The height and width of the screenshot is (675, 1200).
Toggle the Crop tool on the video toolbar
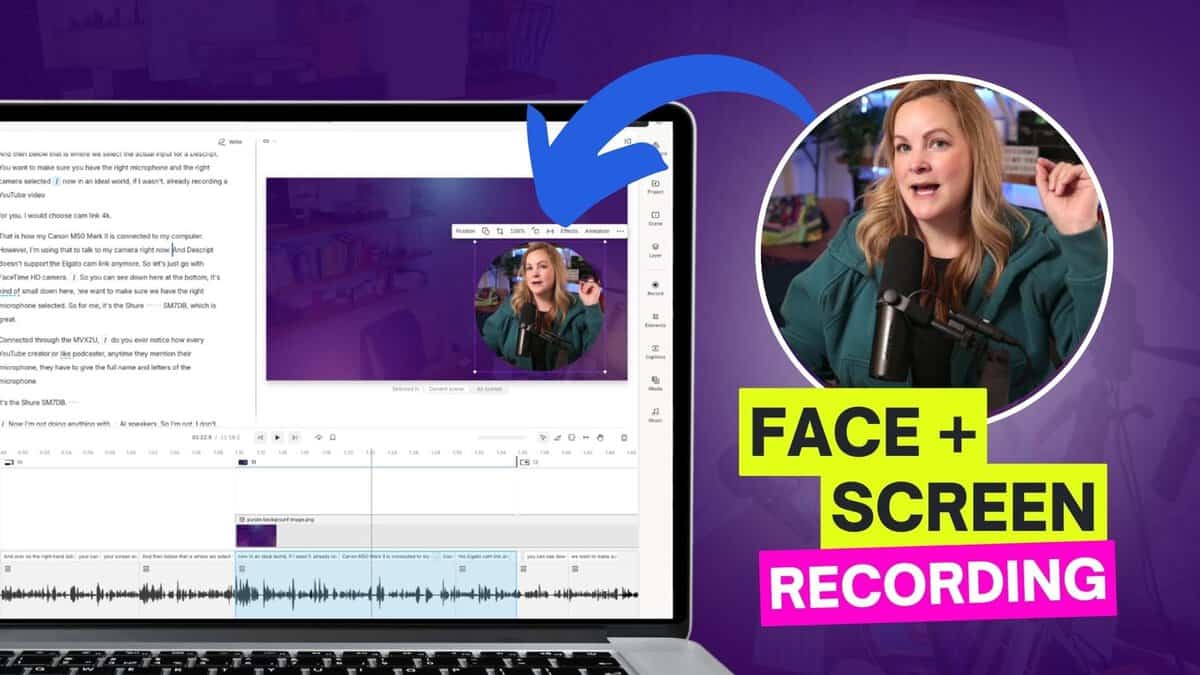[501, 230]
